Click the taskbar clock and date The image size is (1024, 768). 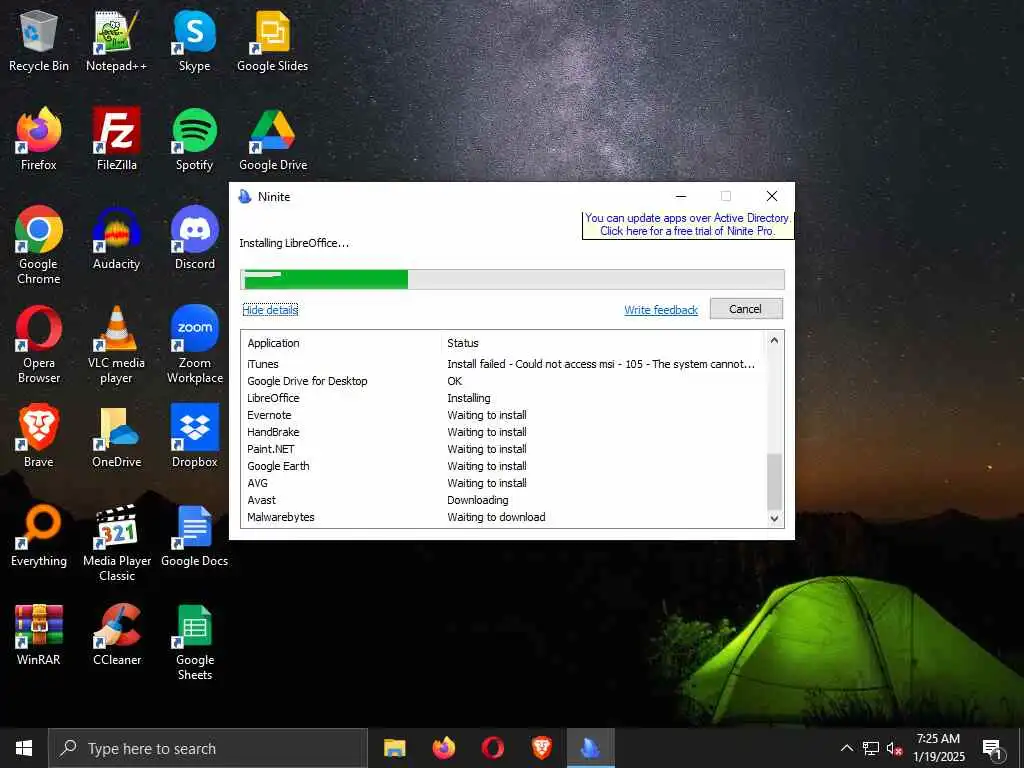pyautogui.click(x=938, y=748)
